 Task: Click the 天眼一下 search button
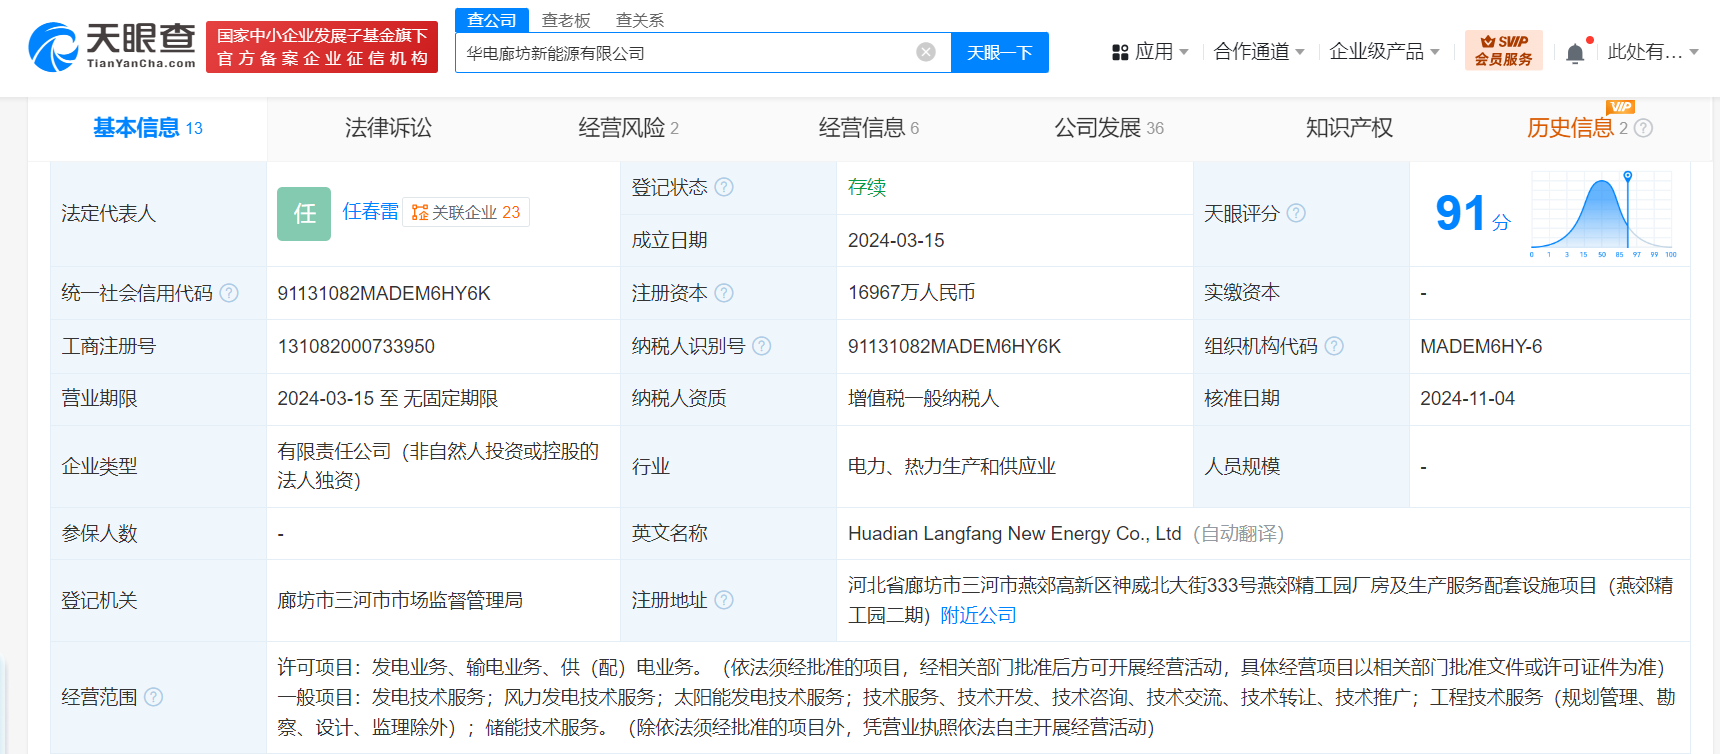point(999,53)
